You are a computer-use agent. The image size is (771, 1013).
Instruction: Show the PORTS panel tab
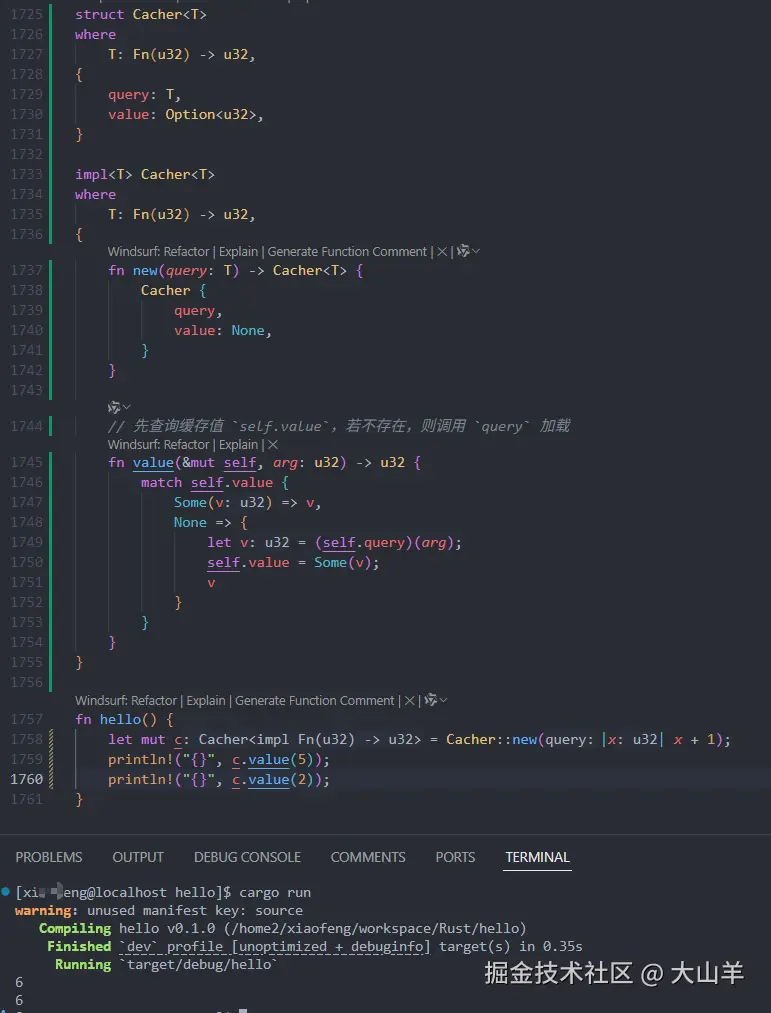click(455, 857)
